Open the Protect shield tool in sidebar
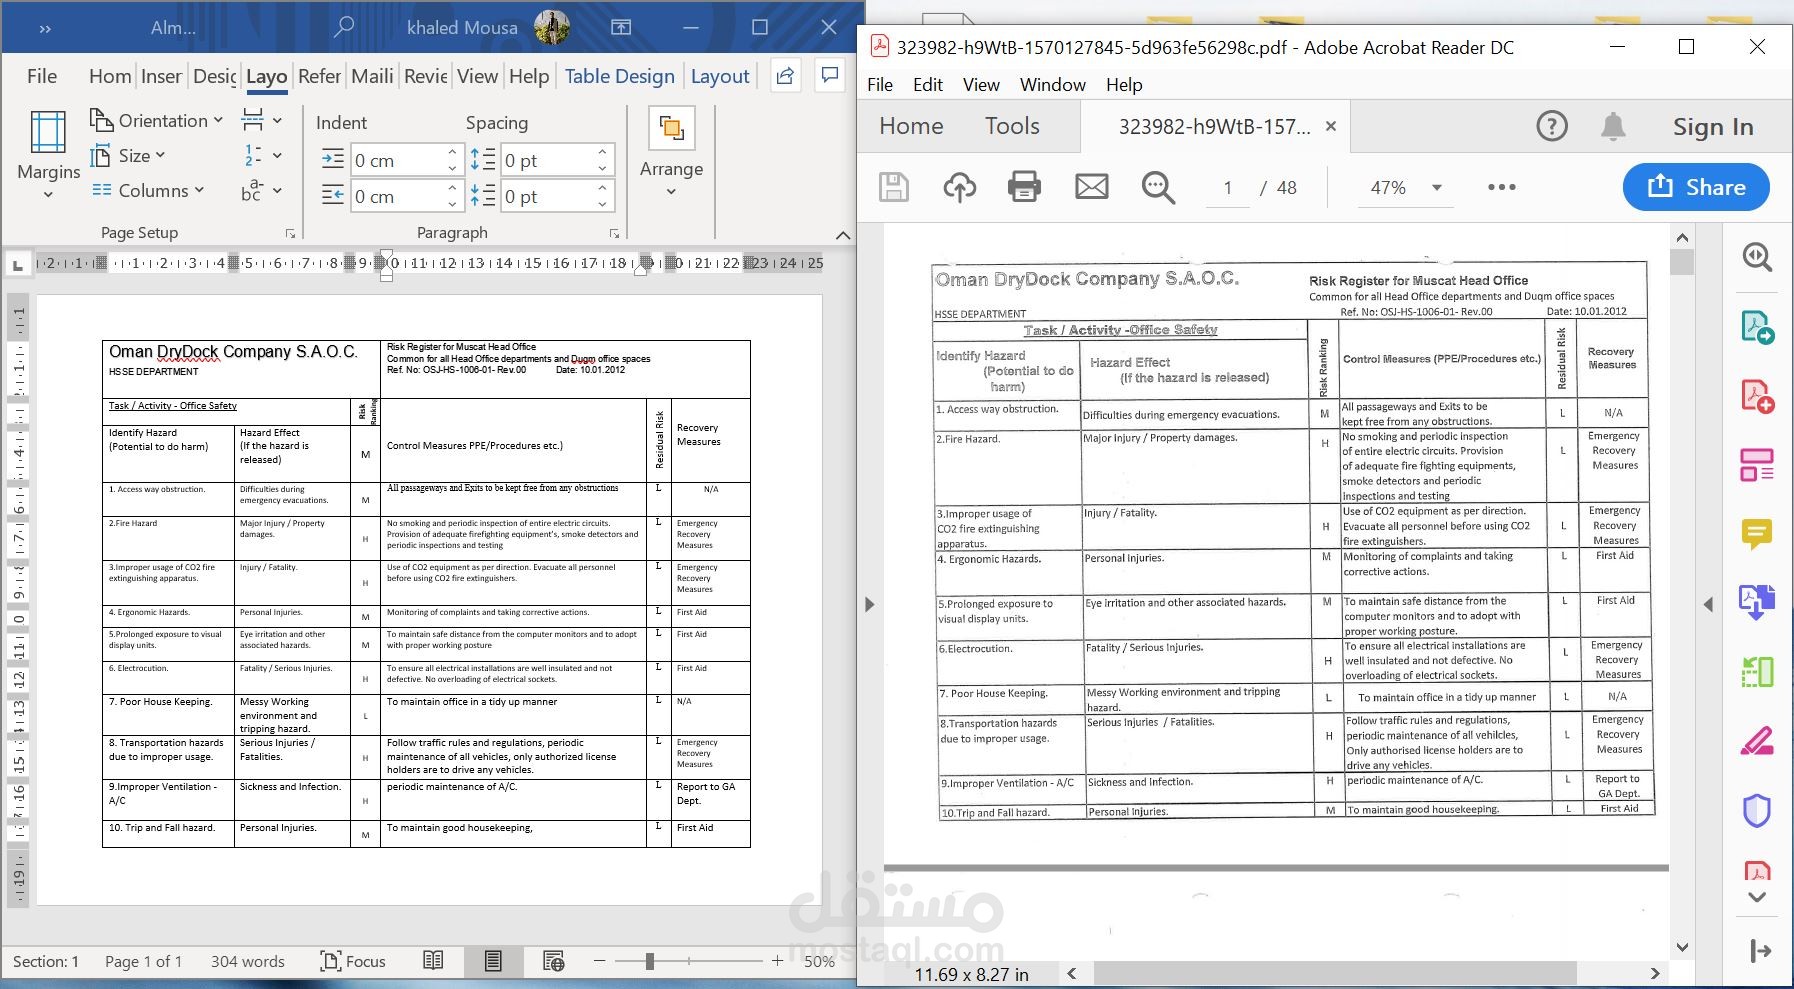The width and height of the screenshot is (1794, 989). 1757,810
